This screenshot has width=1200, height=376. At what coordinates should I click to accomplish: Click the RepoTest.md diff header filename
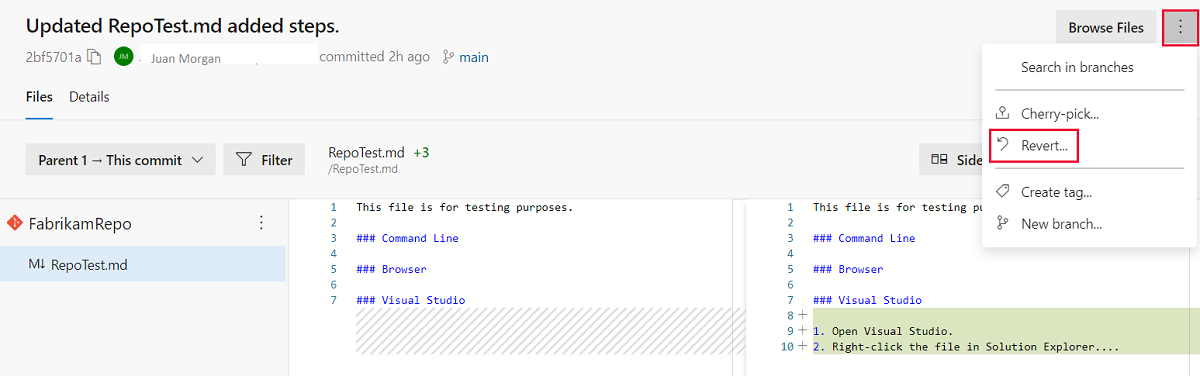click(366, 152)
